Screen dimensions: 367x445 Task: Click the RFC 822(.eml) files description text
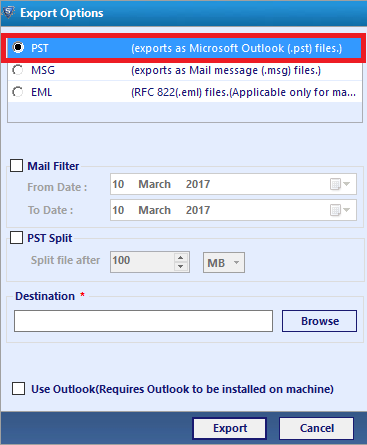coord(243,92)
